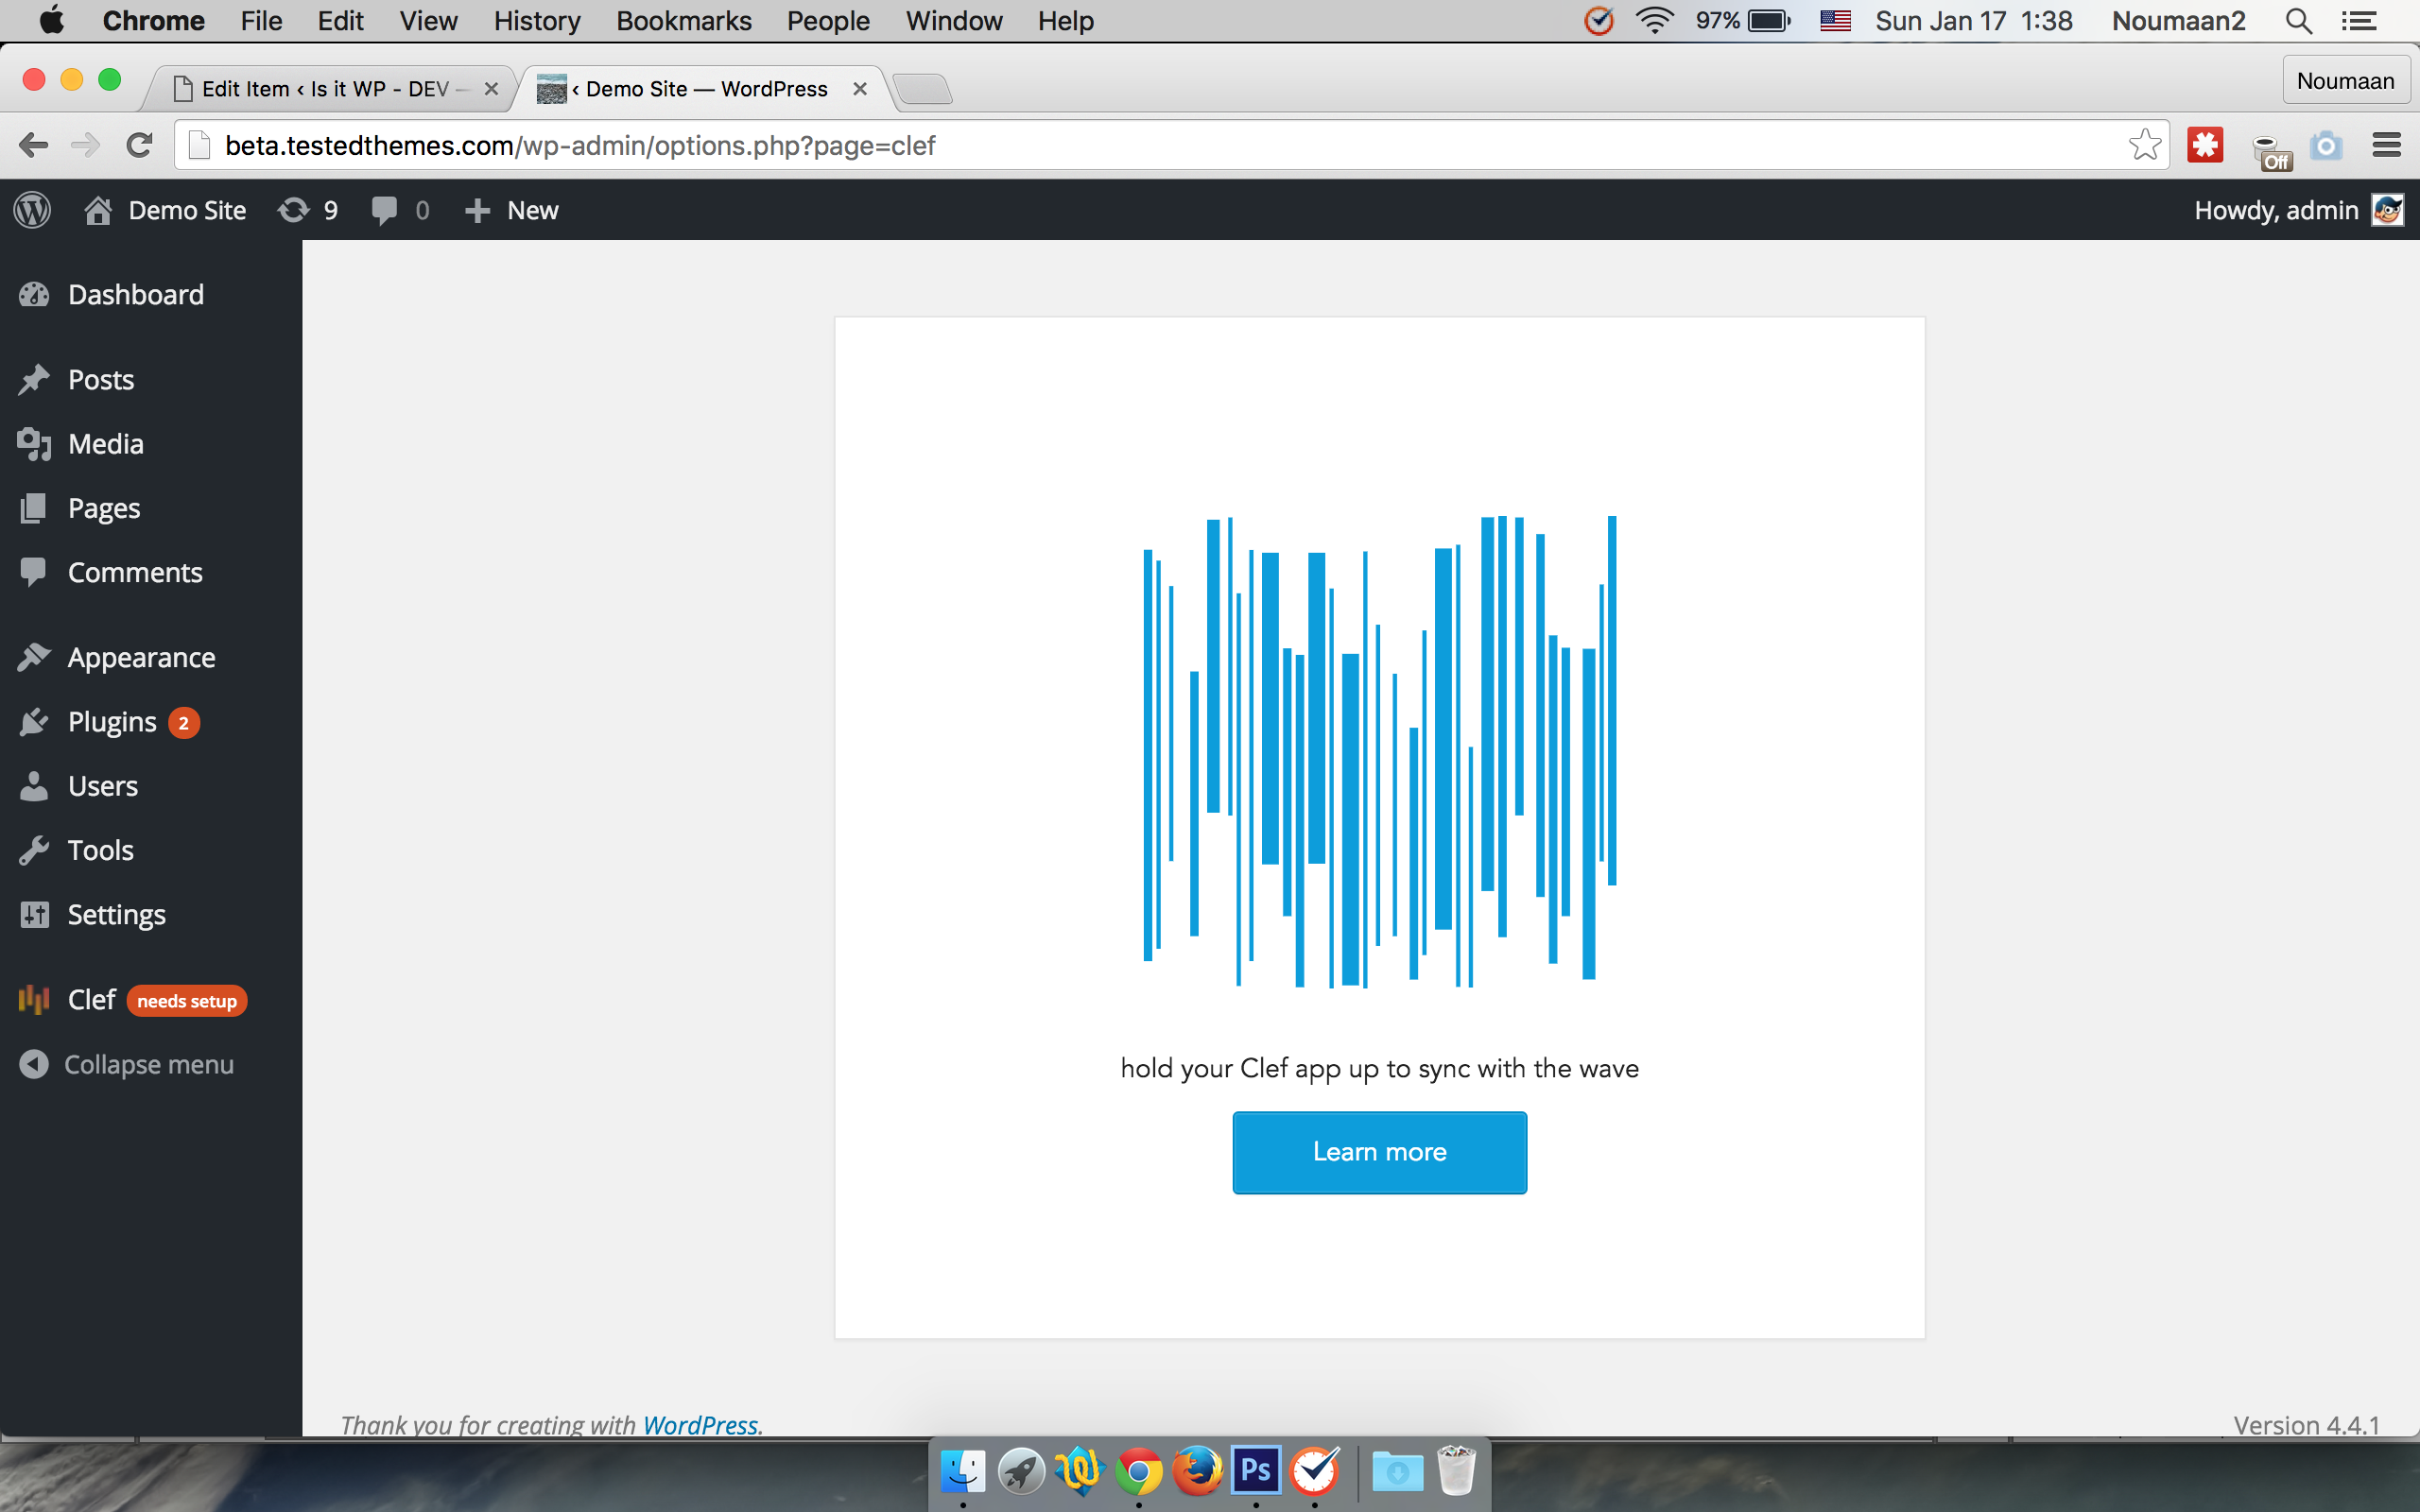Follow the WordPress footer link
Image resolution: width=2420 pixels, height=1512 pixels.
[700, 1424]
